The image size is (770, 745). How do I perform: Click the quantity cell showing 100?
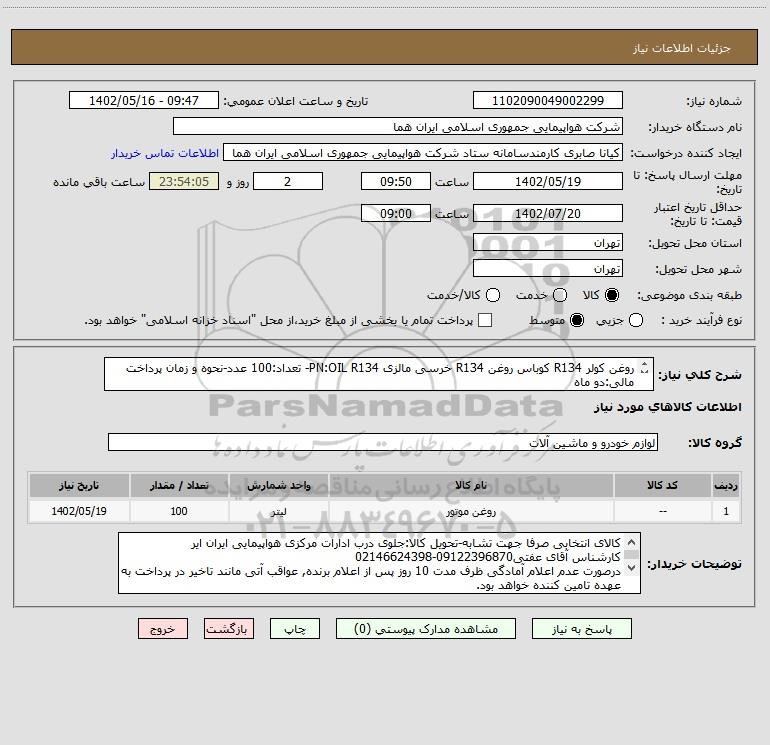(x=179, y=512)
